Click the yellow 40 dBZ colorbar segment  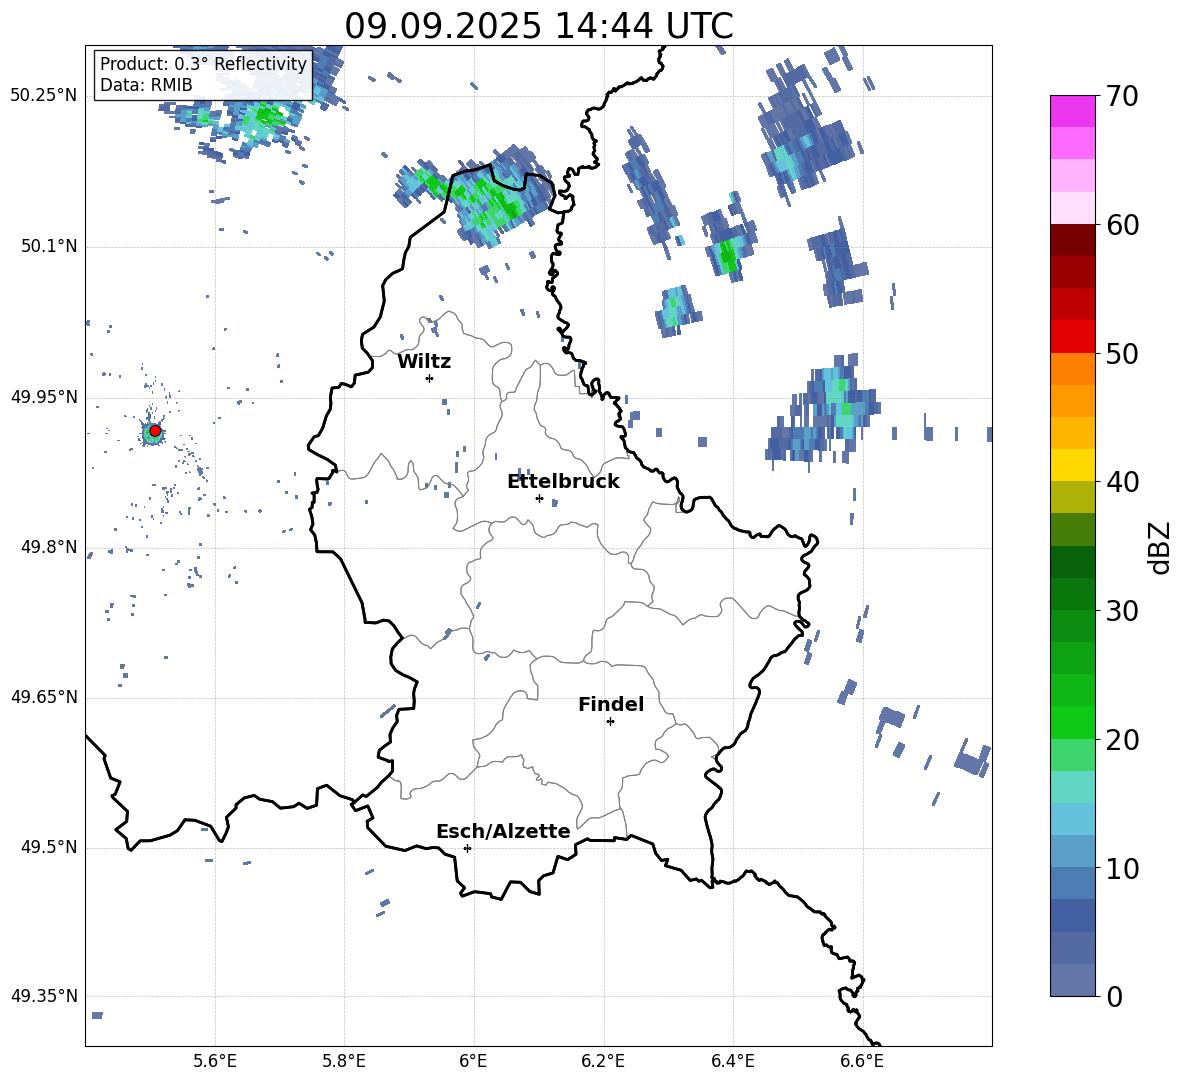pos(1073,465)
